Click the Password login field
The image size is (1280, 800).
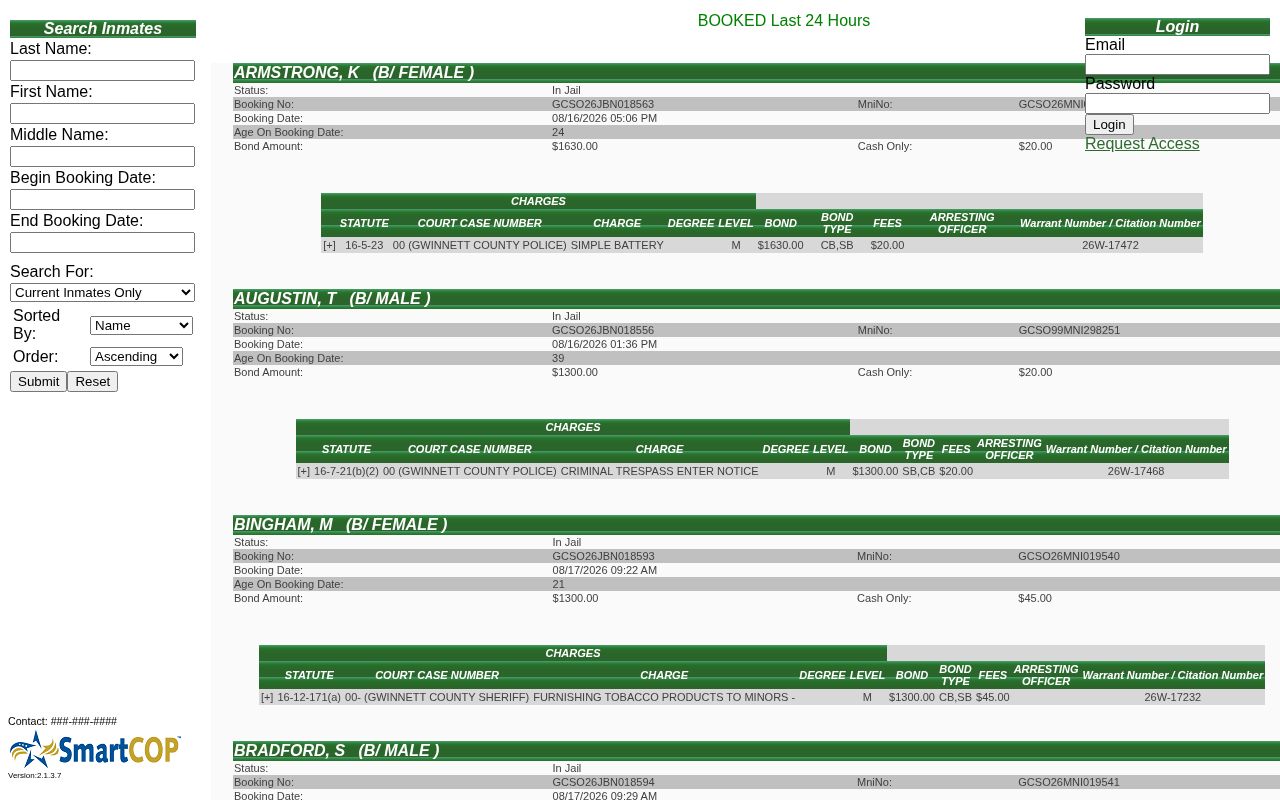(1177, 103)
